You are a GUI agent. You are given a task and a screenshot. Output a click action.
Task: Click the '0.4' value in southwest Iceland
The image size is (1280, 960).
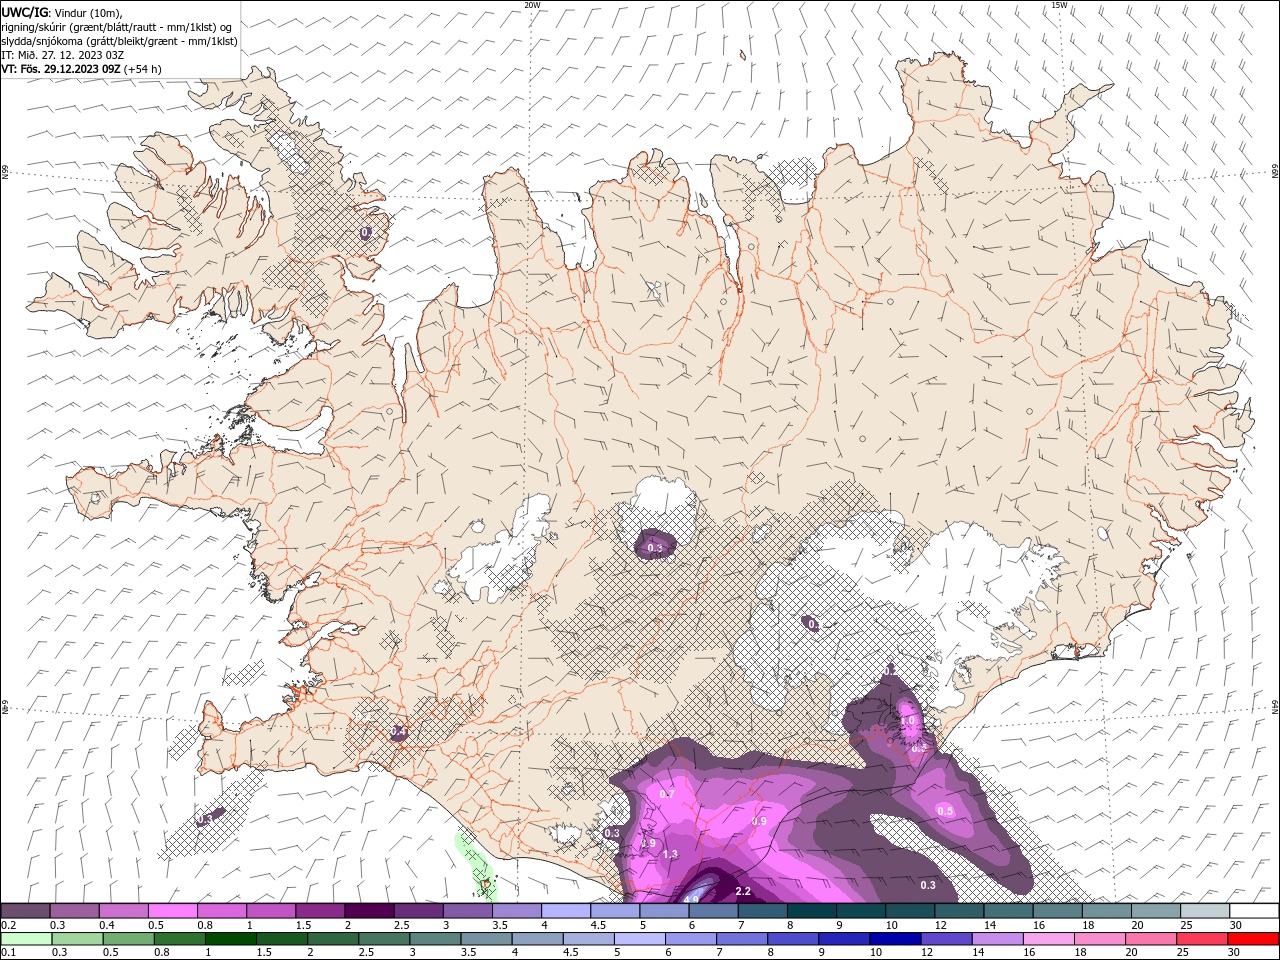point(398,732)
